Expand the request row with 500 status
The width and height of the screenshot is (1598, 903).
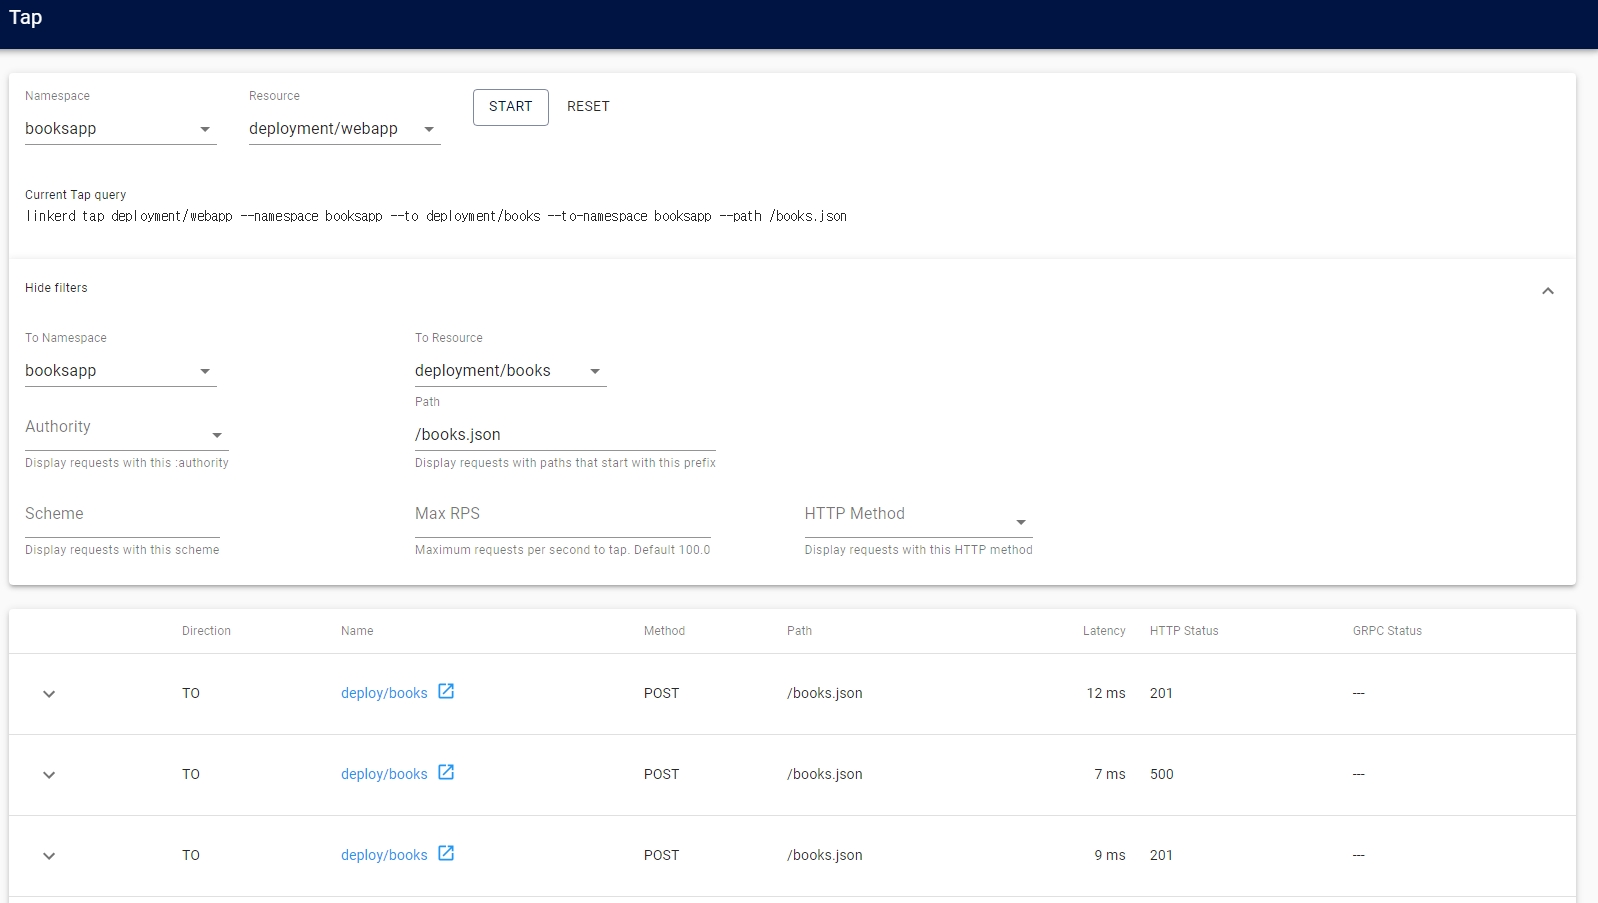point(49,775)
